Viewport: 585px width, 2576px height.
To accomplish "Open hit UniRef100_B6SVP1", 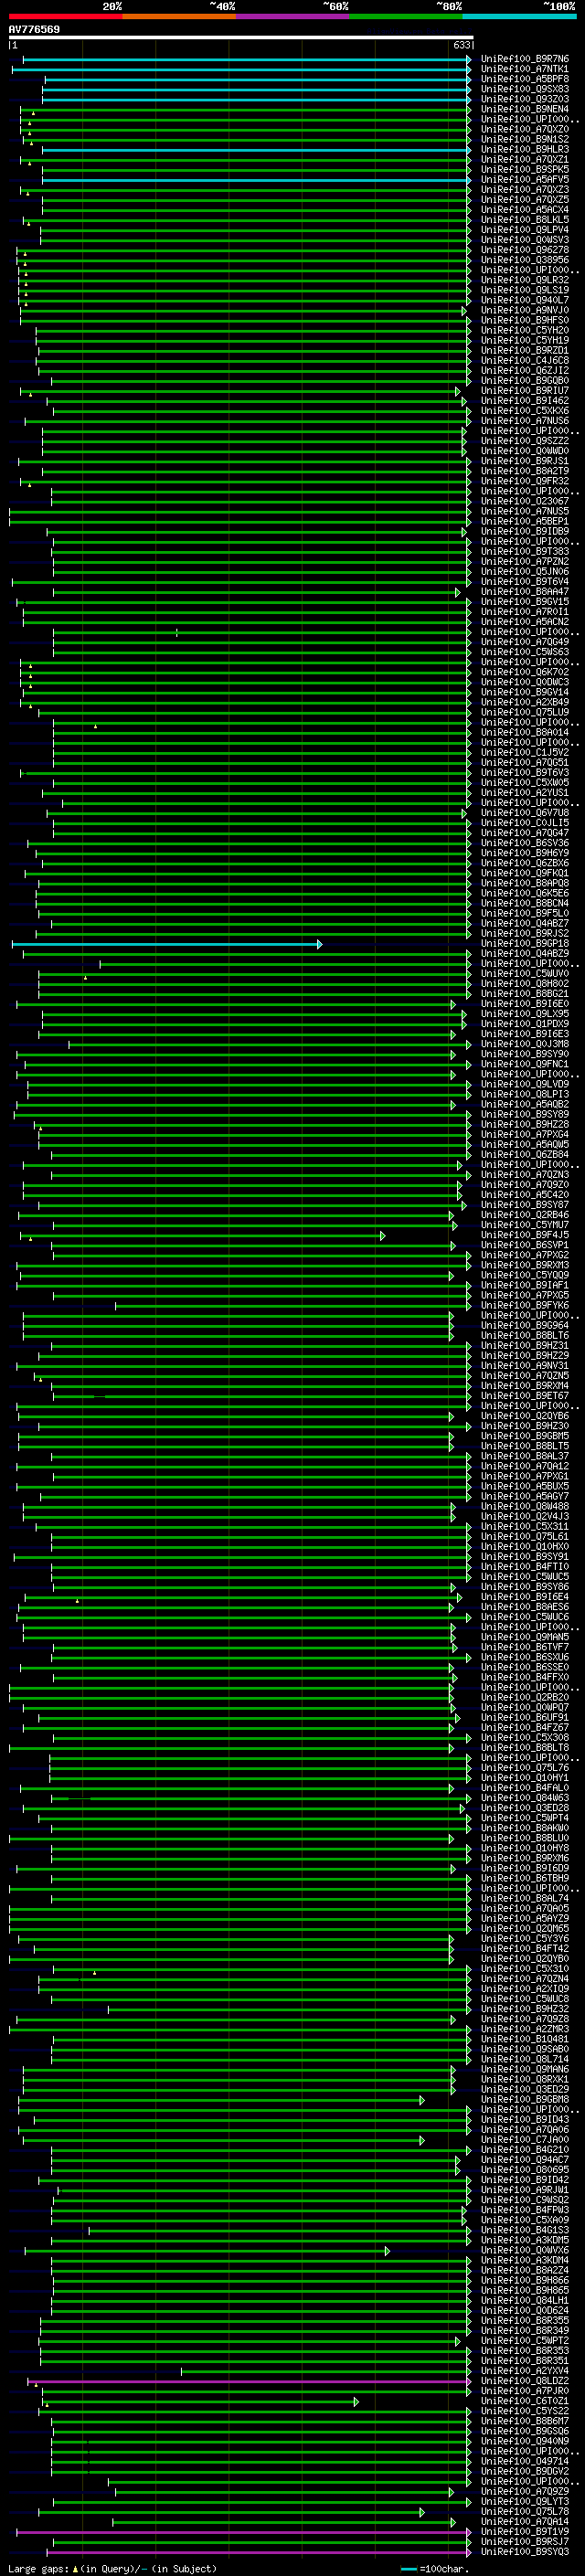I will click(x=524, y=1245).
